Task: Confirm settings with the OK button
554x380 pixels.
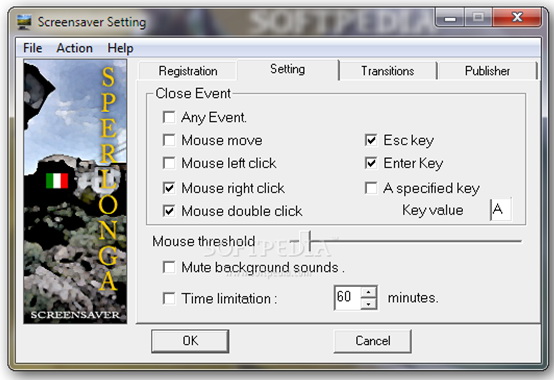Action: (190, 341)
